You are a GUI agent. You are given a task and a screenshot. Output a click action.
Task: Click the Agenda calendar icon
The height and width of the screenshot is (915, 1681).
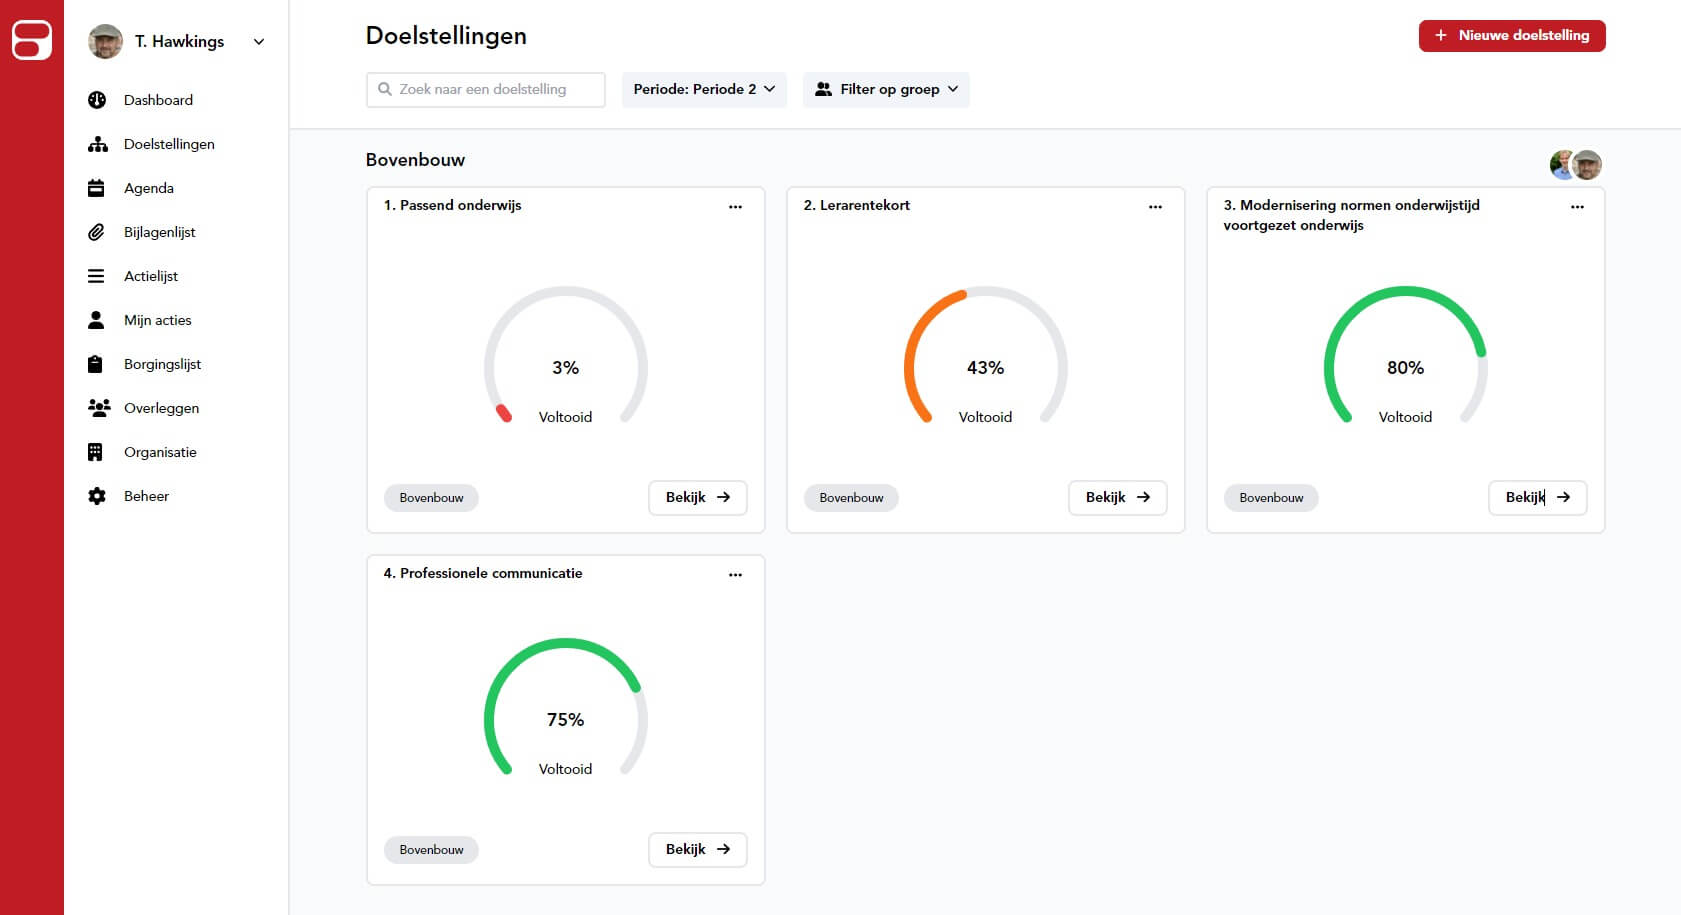(96, 188)
